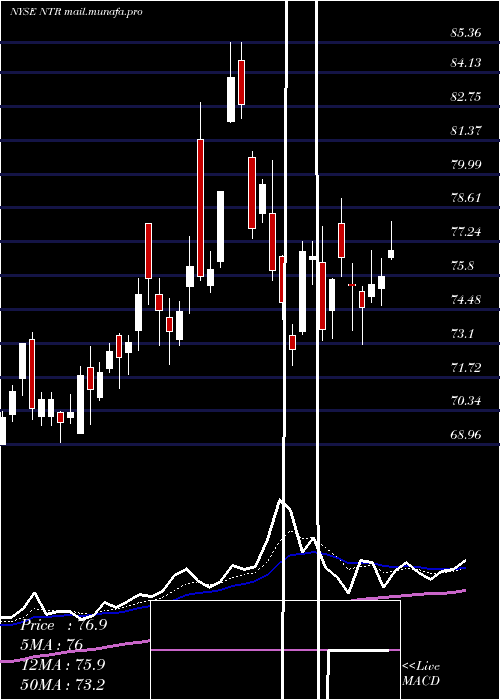Select the 73.1 price axis label
The height and width of the screenshot is (700, 500).
coord(462,333)
